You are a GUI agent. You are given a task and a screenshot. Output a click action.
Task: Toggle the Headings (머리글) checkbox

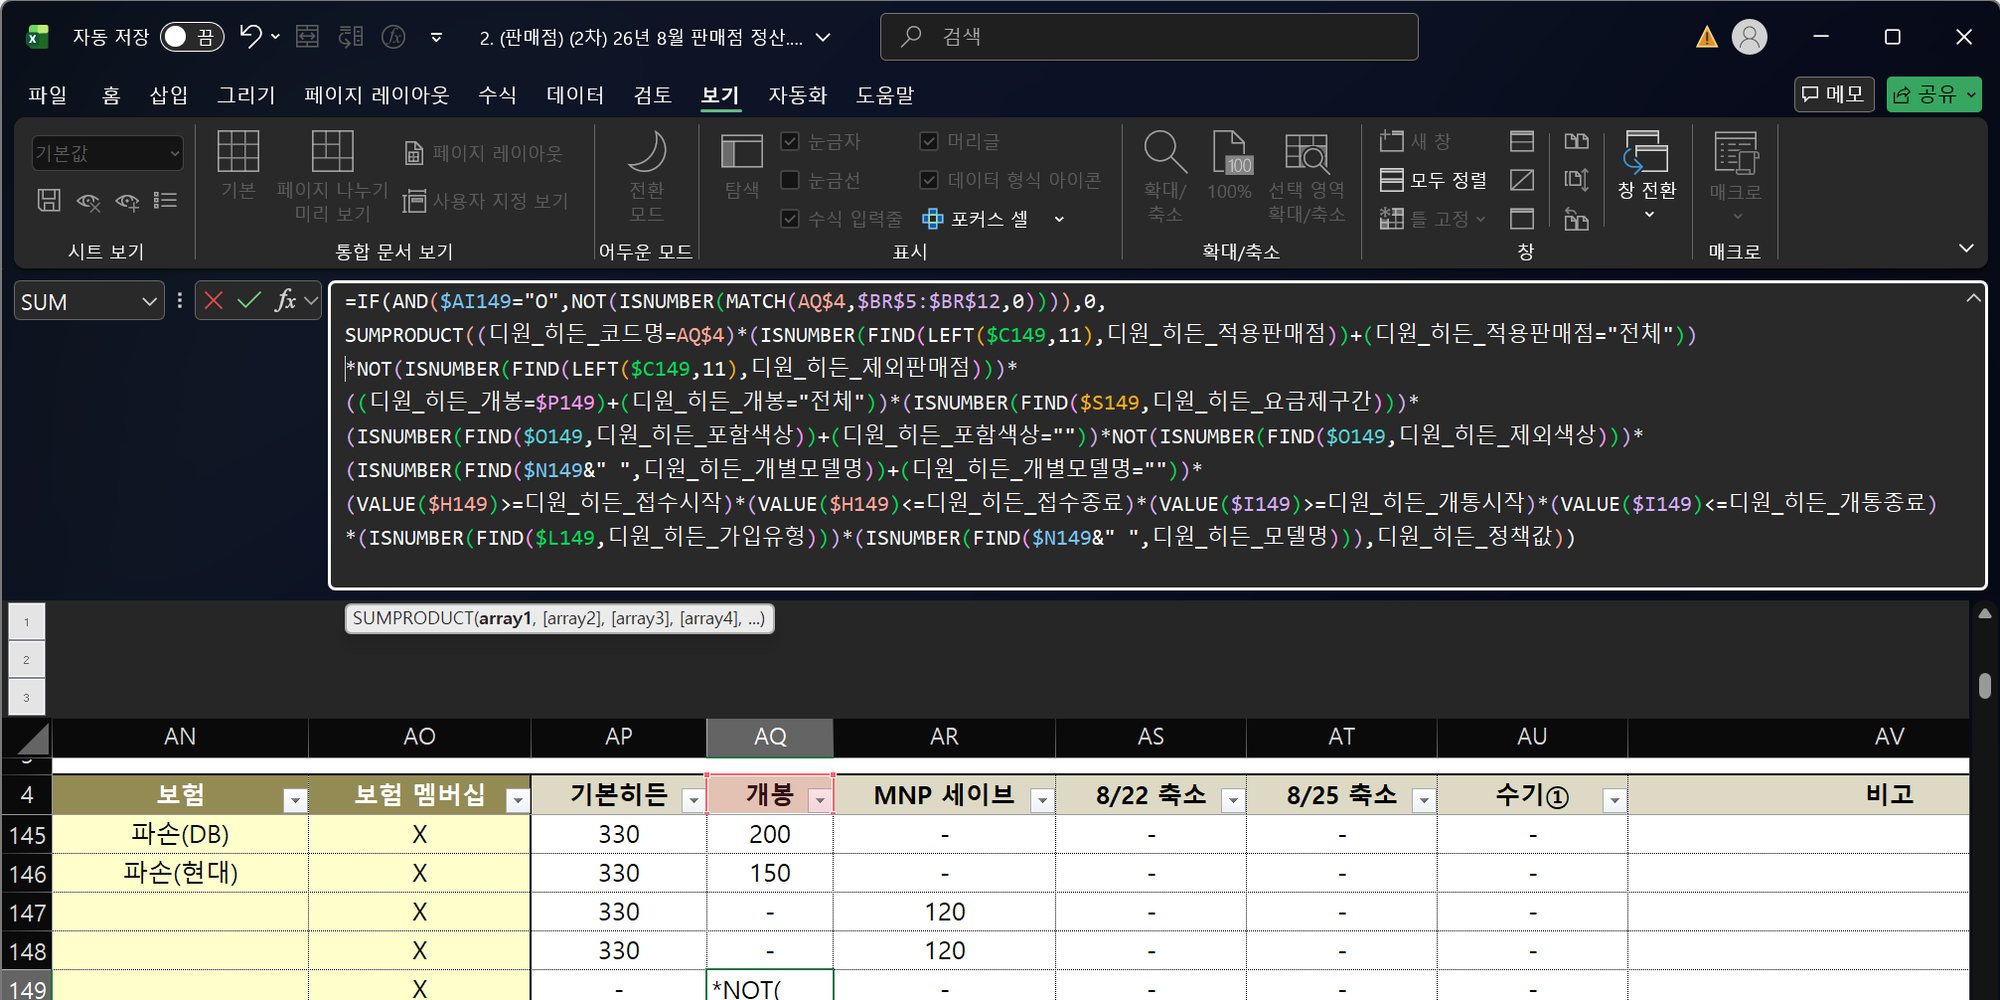click(x=929, y=141)
